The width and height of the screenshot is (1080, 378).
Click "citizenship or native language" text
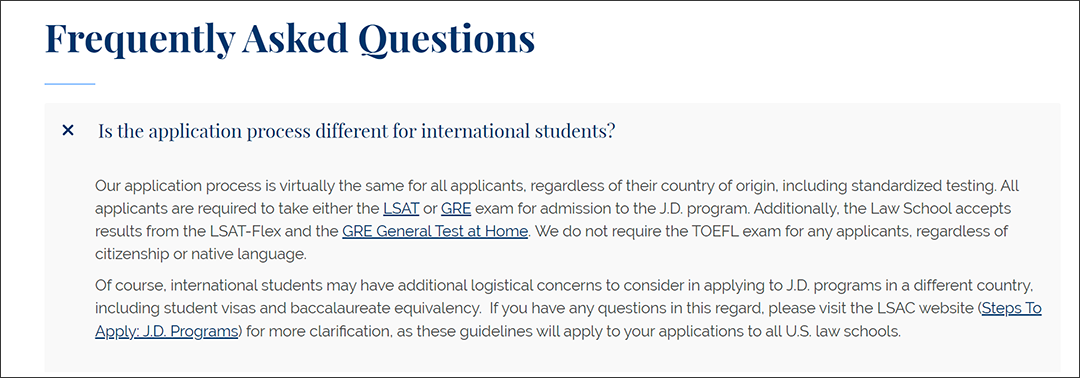200,253
